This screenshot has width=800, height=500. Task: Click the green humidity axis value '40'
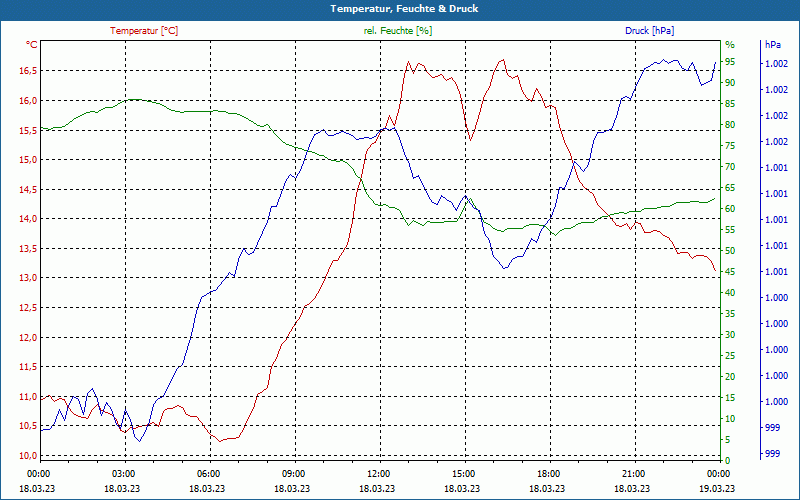[730, 293]
